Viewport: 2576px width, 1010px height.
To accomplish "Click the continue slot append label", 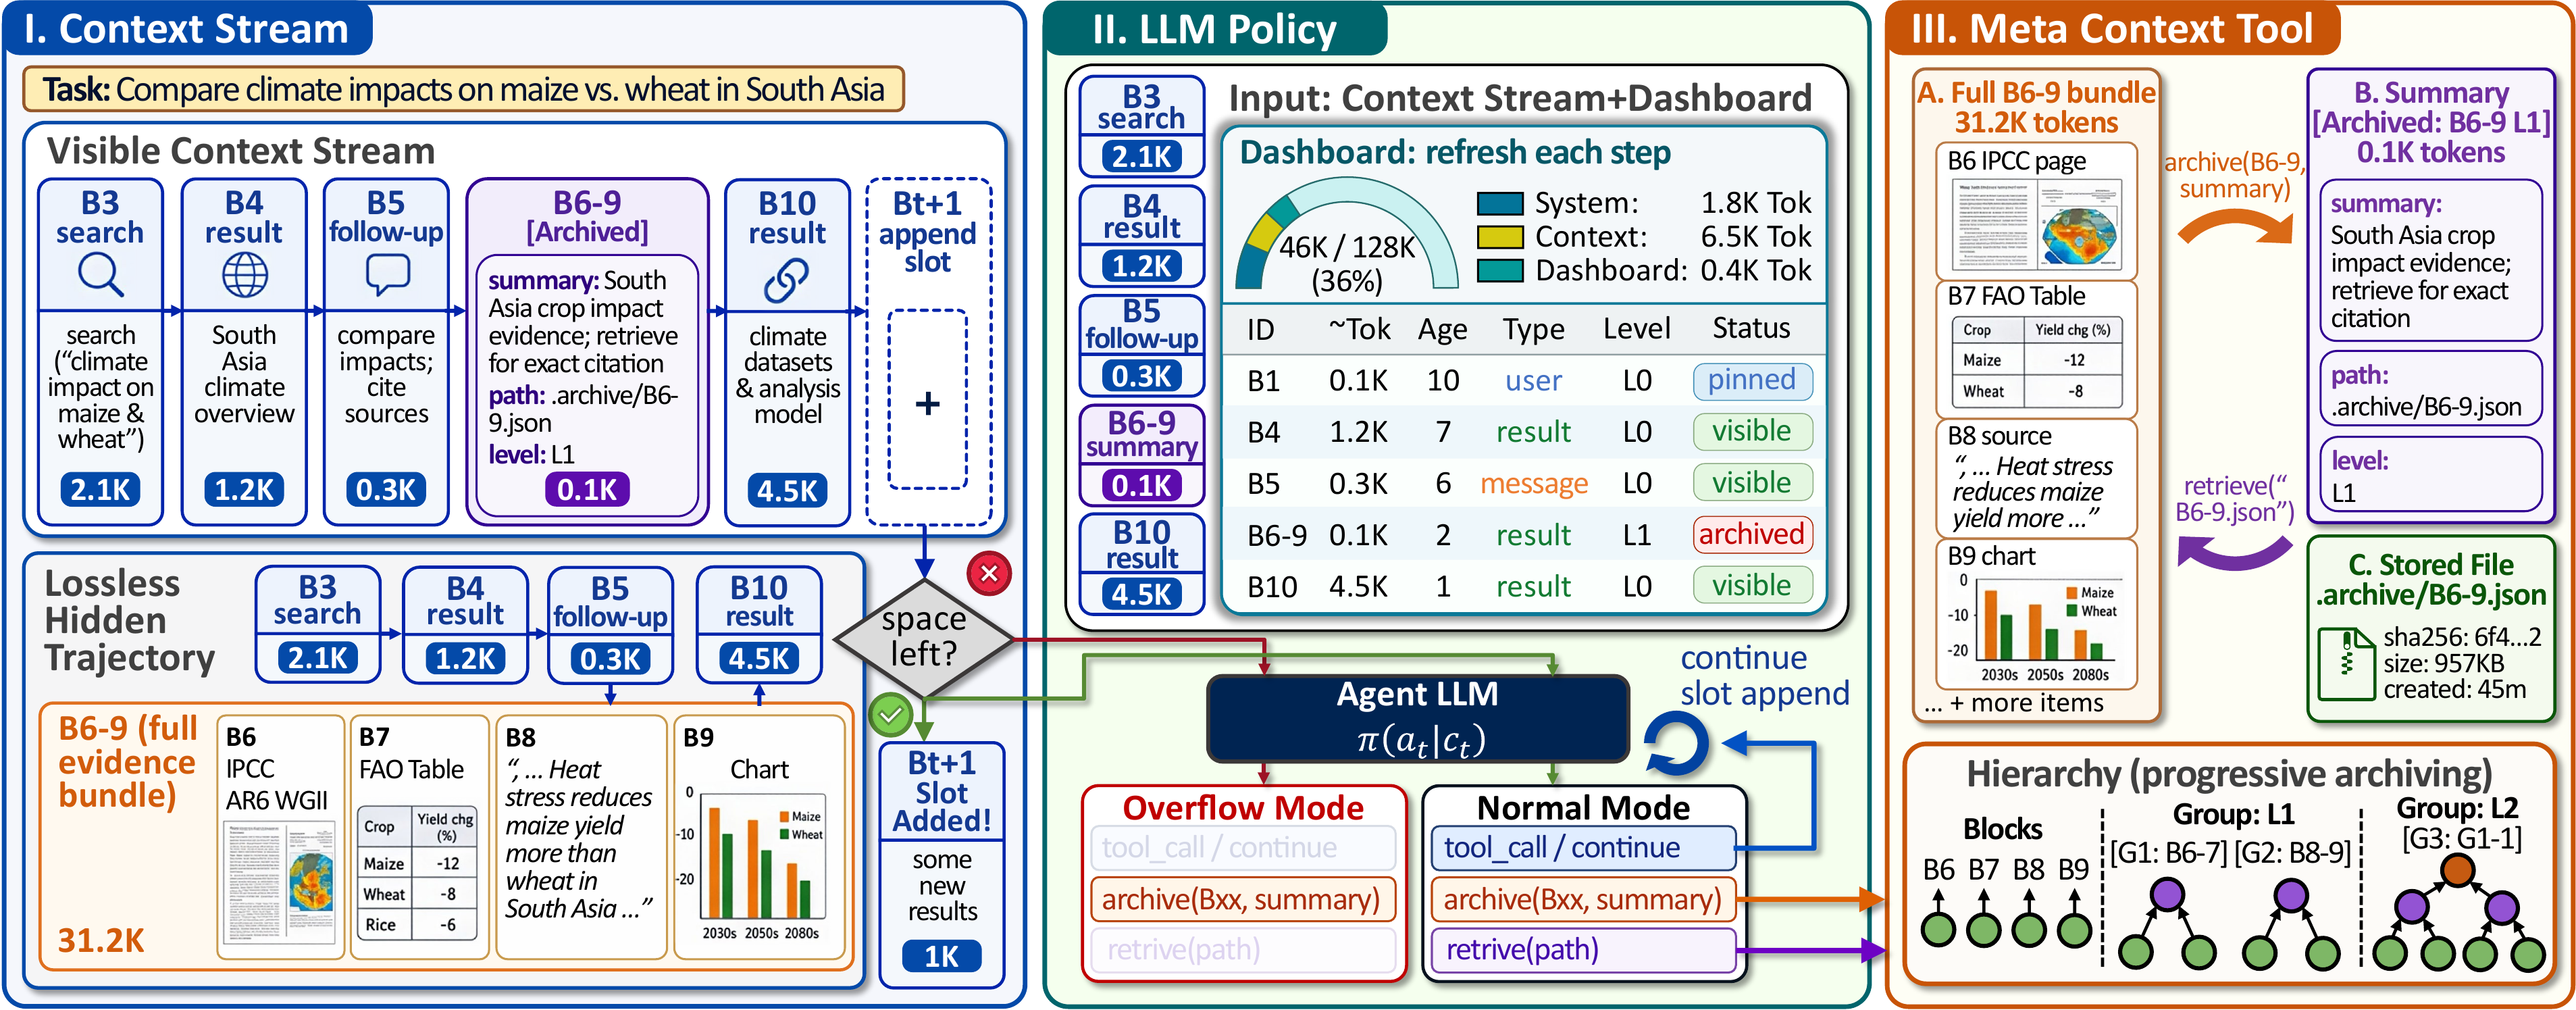I will (1764, 675).
